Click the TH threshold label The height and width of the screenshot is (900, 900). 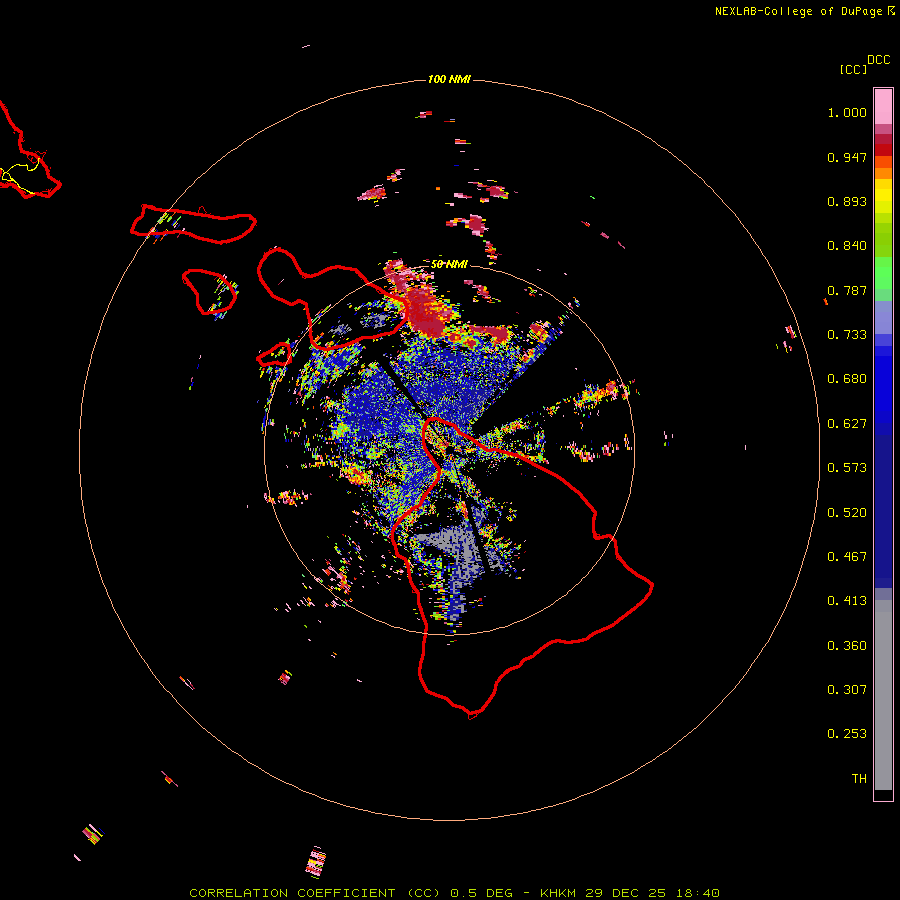point(859,779)
